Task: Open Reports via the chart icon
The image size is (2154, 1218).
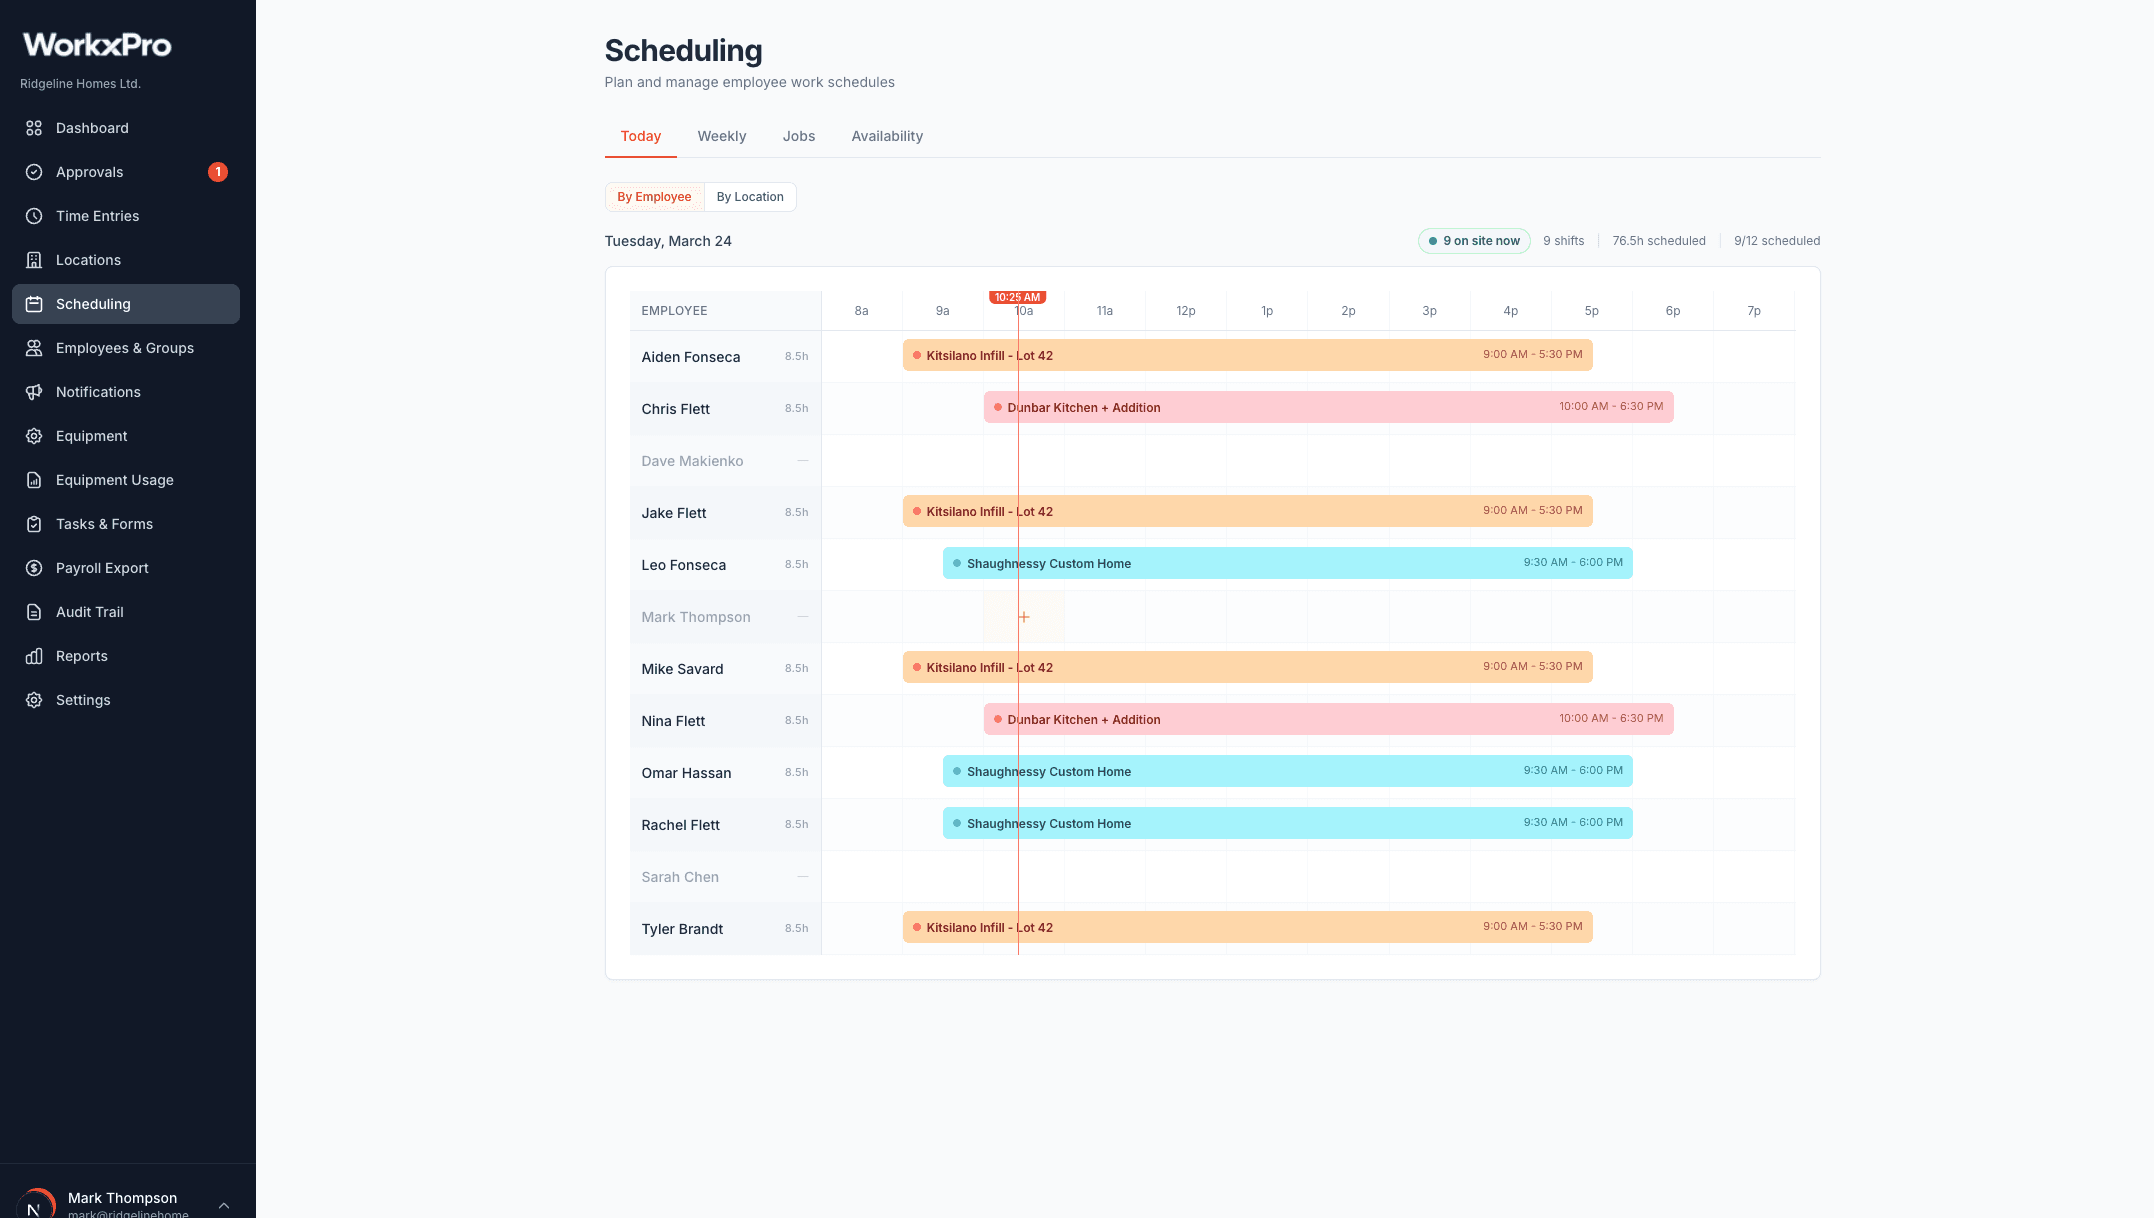Action: (x=82, y=656)
